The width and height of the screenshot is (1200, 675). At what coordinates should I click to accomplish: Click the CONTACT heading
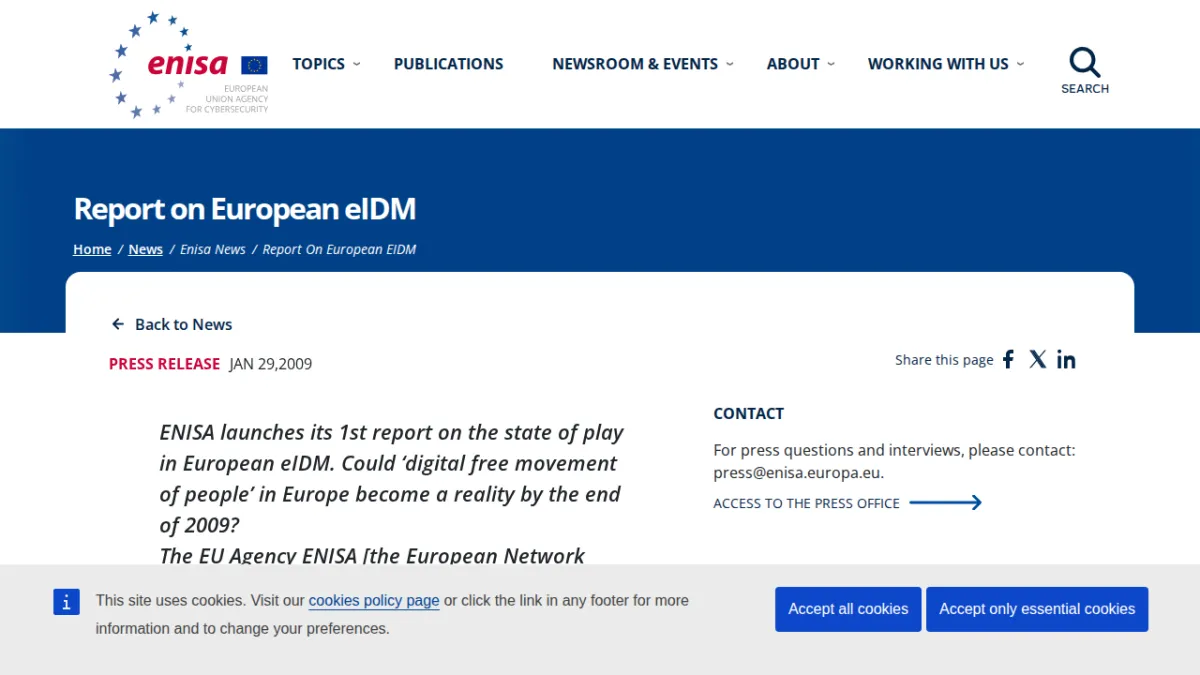click(749, 413)
